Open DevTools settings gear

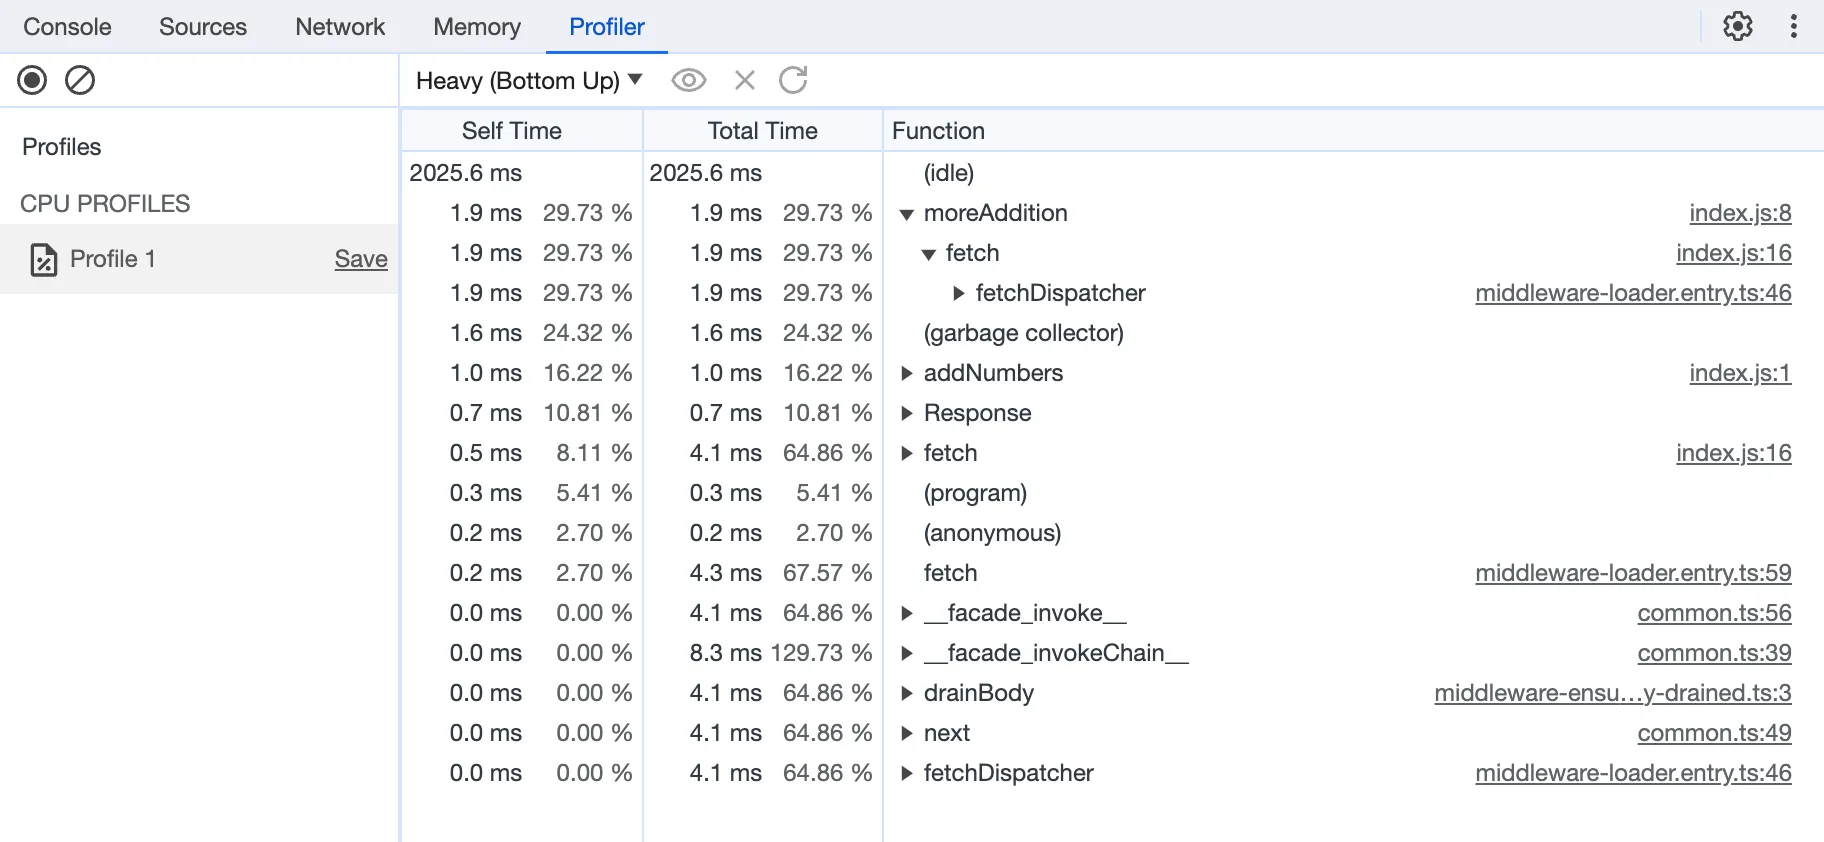coord(1737,27)
